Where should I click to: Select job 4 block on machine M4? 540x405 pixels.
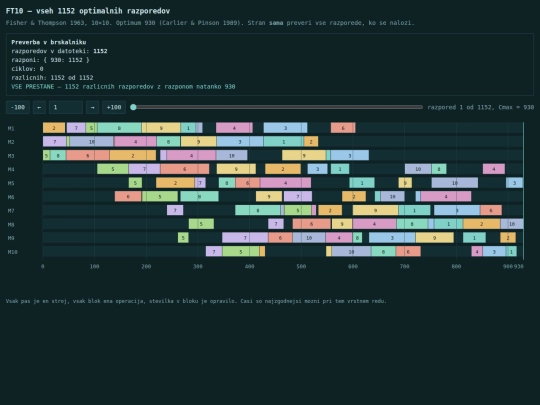click(x=494, y=169)
